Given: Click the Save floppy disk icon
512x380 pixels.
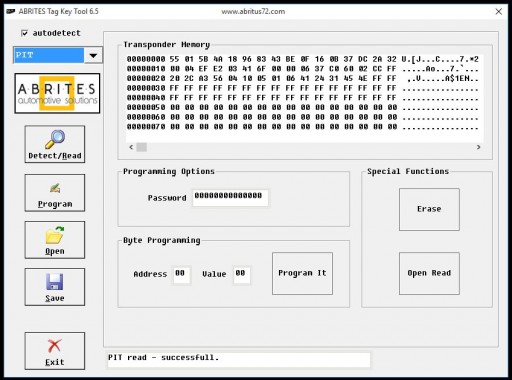Looking at the screenshot, I should coord(55,282).
